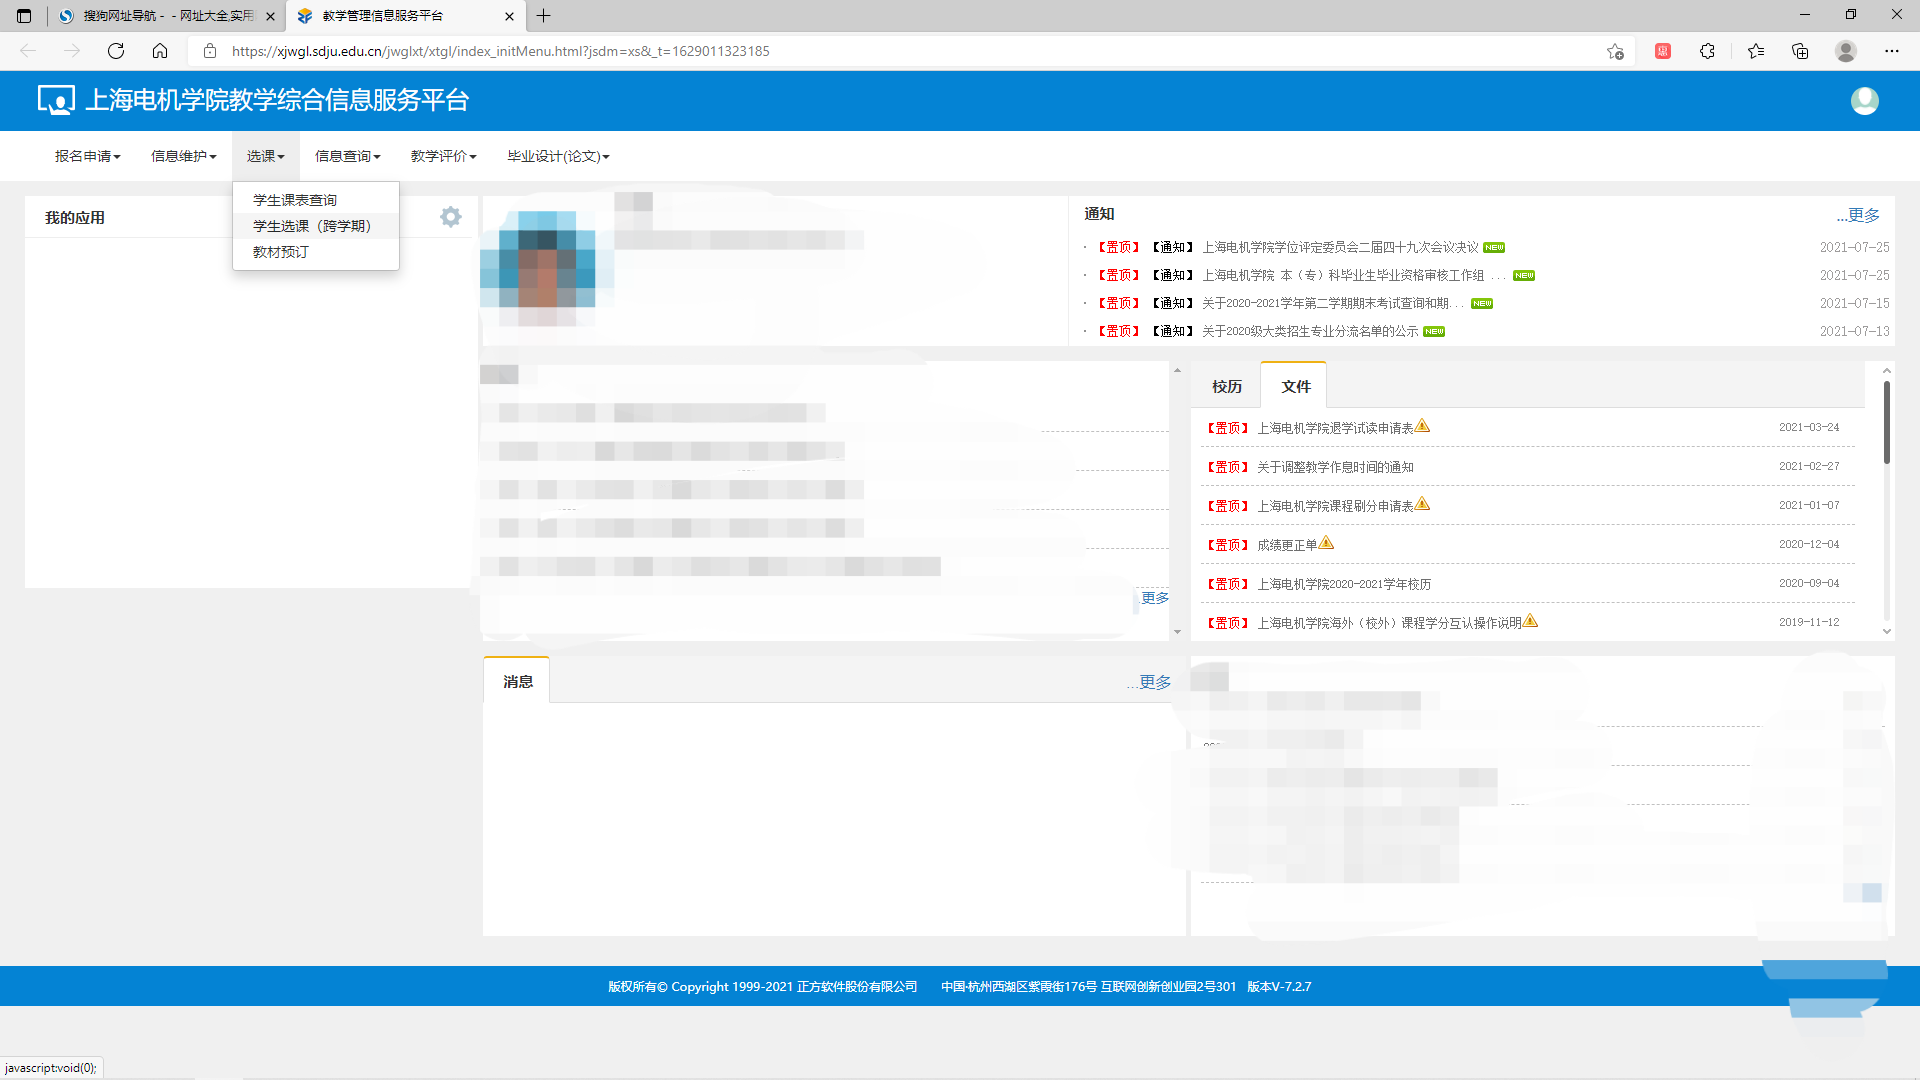Open the browser extensions puzzle icon

1707,51
